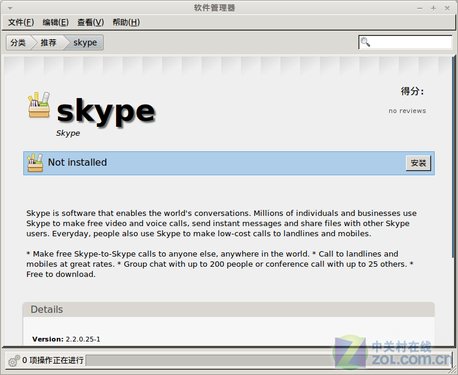
Task: Go to the 推荐 breadcrumb
Action: point(48,43)
